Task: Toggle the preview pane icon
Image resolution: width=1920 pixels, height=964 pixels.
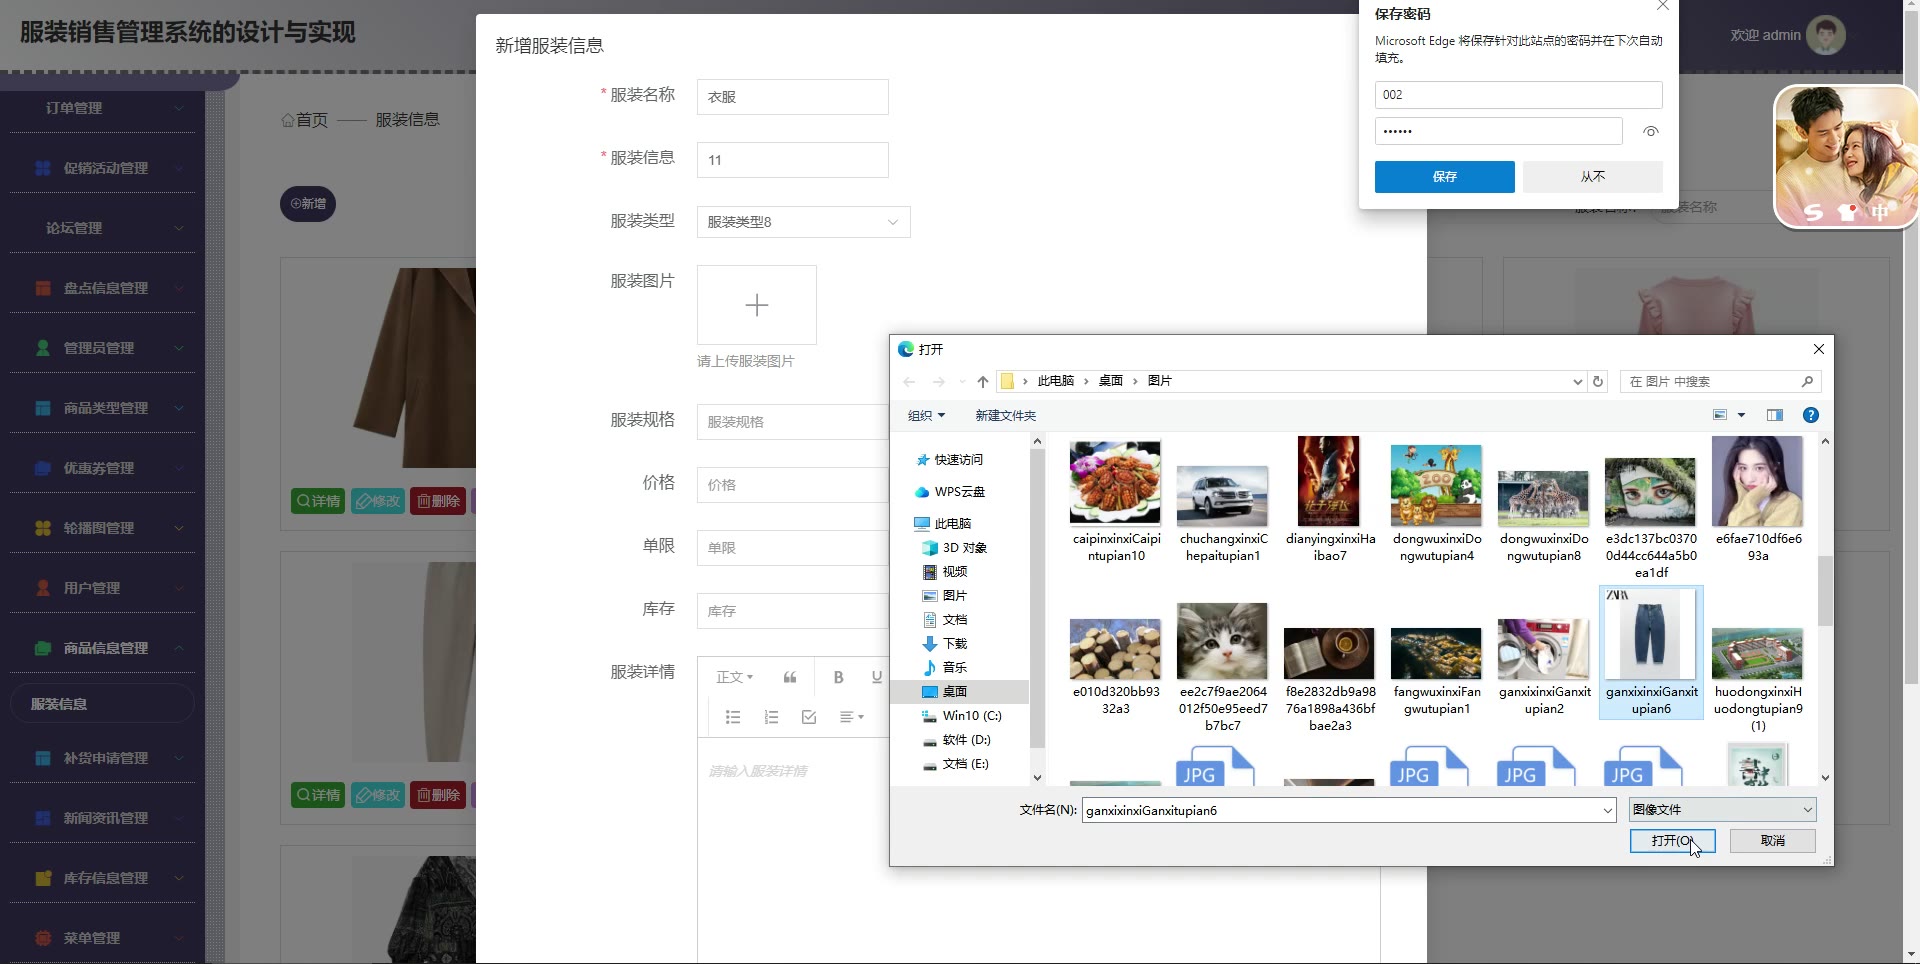Action: [x=1775, y=415]
